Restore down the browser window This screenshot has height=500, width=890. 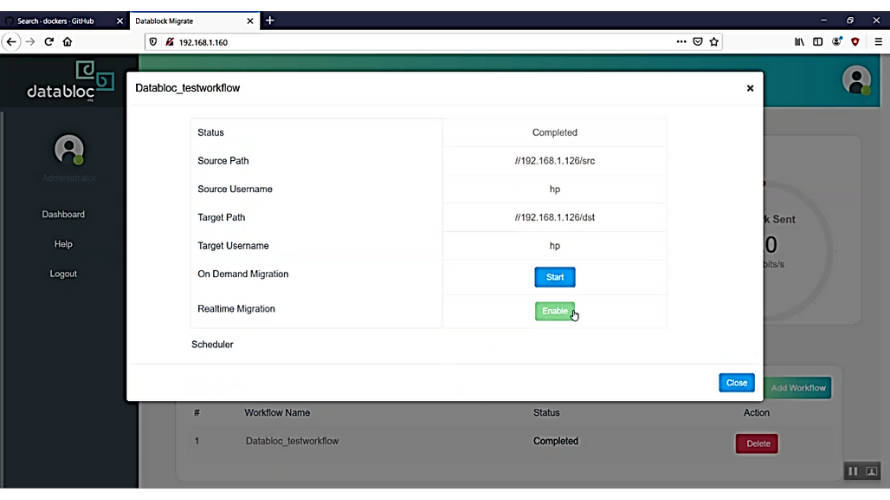tap(850, 20)
